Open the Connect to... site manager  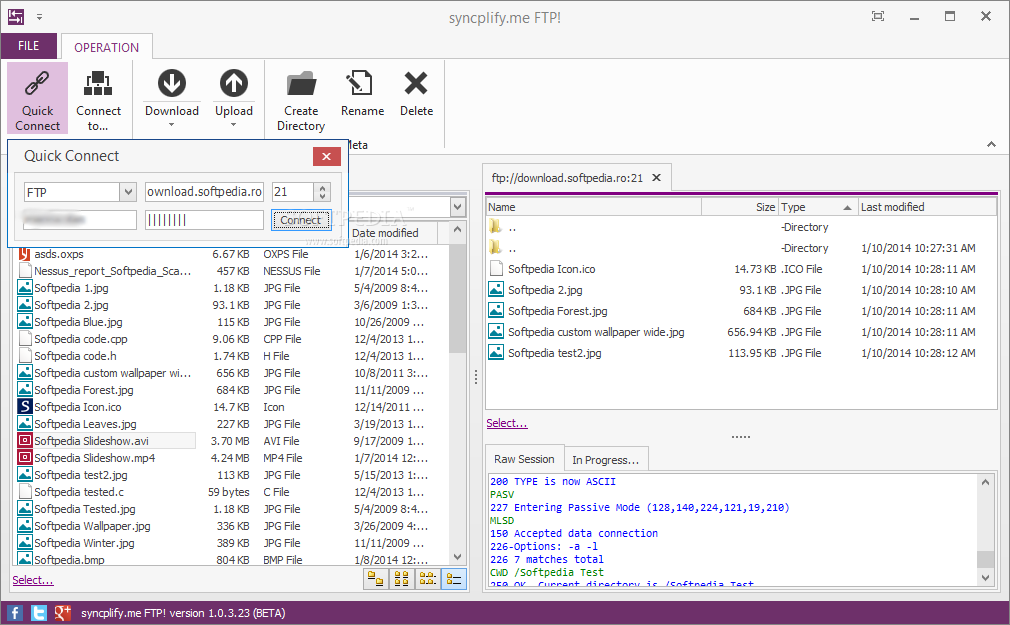pos(98,98)
